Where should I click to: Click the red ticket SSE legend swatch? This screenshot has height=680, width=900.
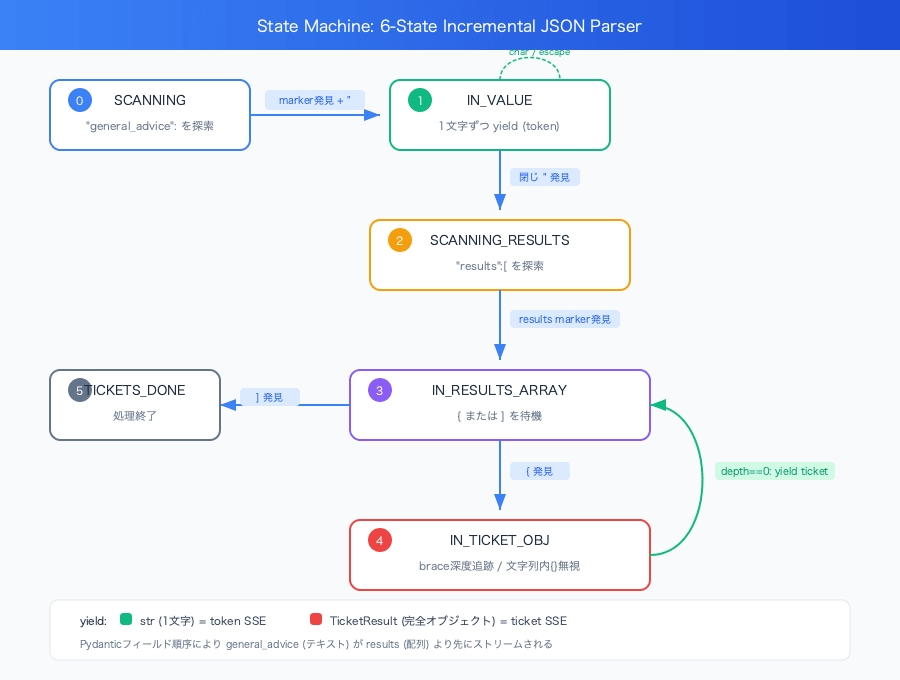tap(316, 619)
